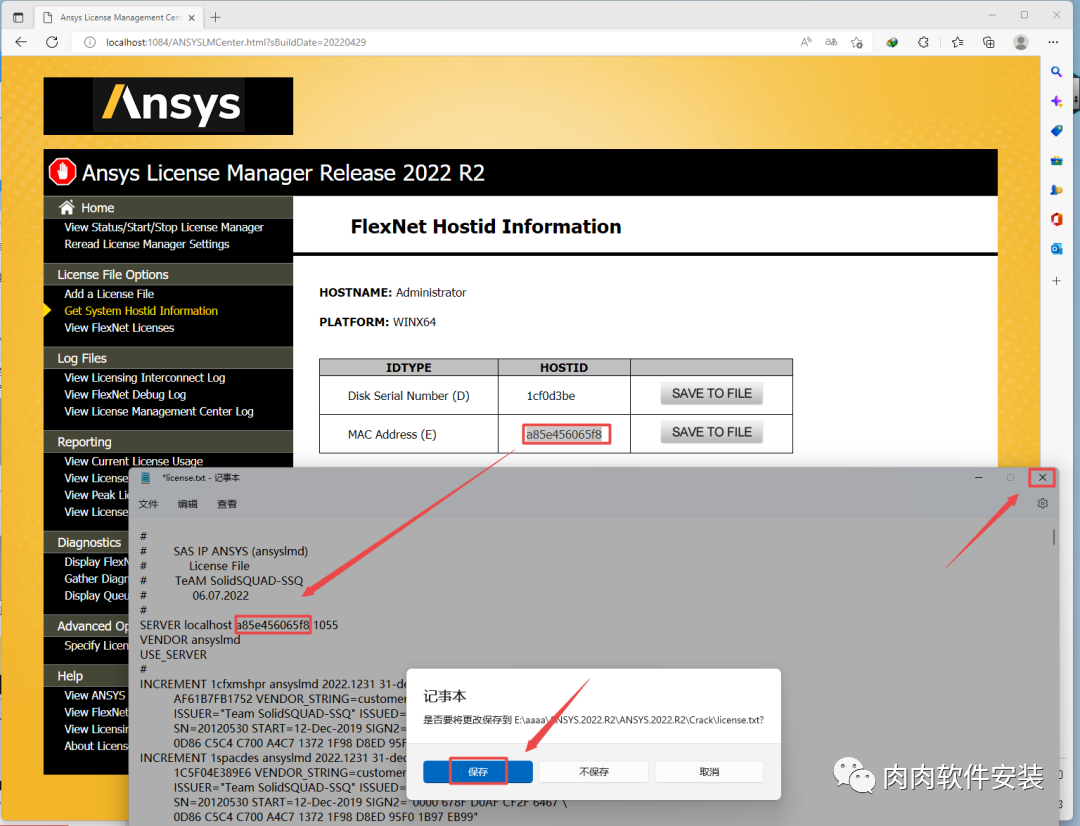The image size is (1080, 826).
Task: Click 保存 to save license.txt
Action: [x=478, y=772]
